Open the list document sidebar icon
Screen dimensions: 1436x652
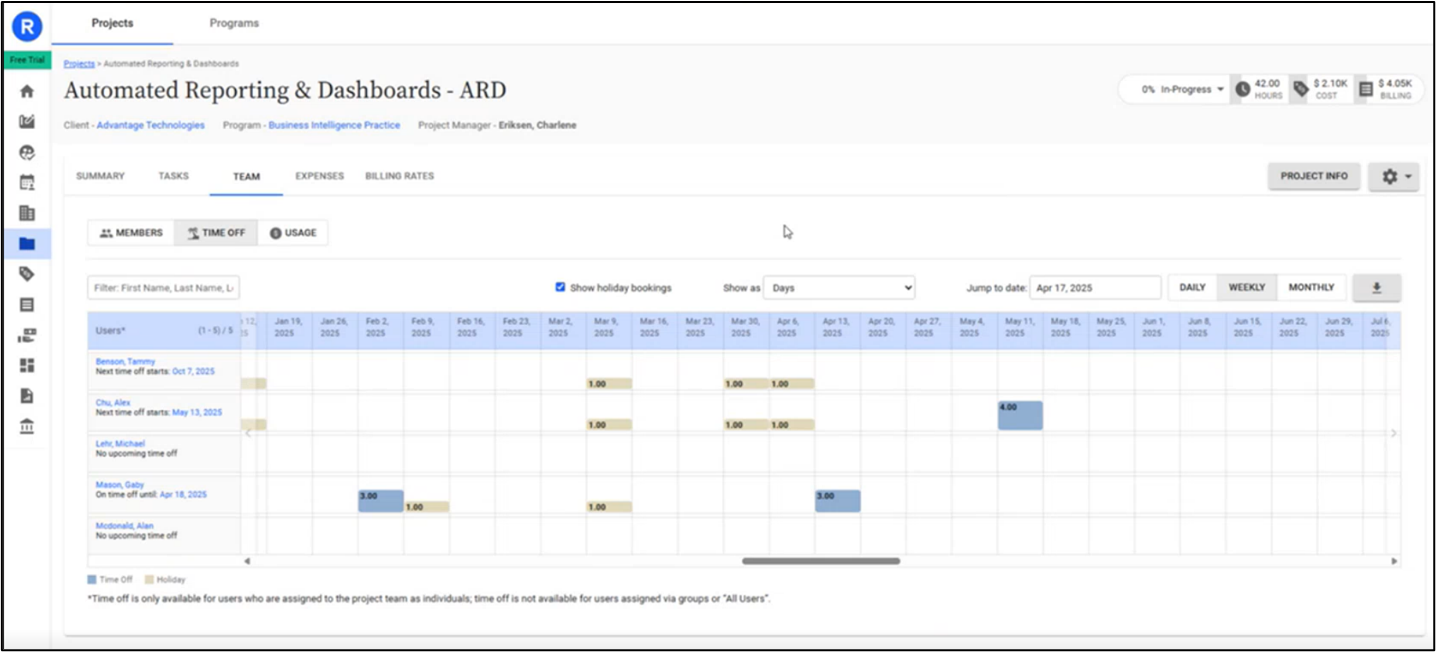click(27, 305)
